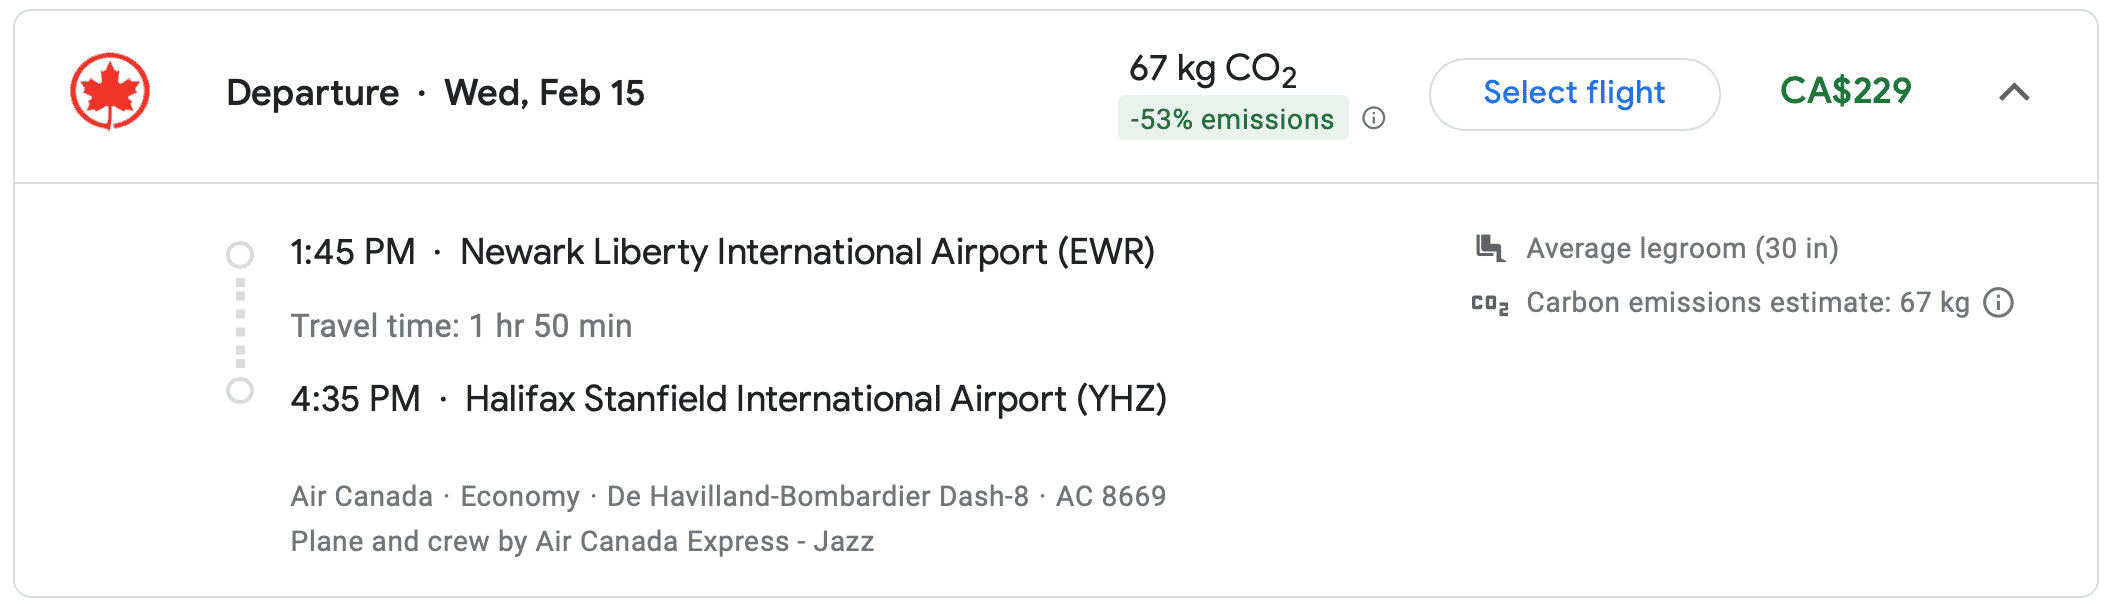Click the Average legroom (30 in) text

click(1682, 248)
